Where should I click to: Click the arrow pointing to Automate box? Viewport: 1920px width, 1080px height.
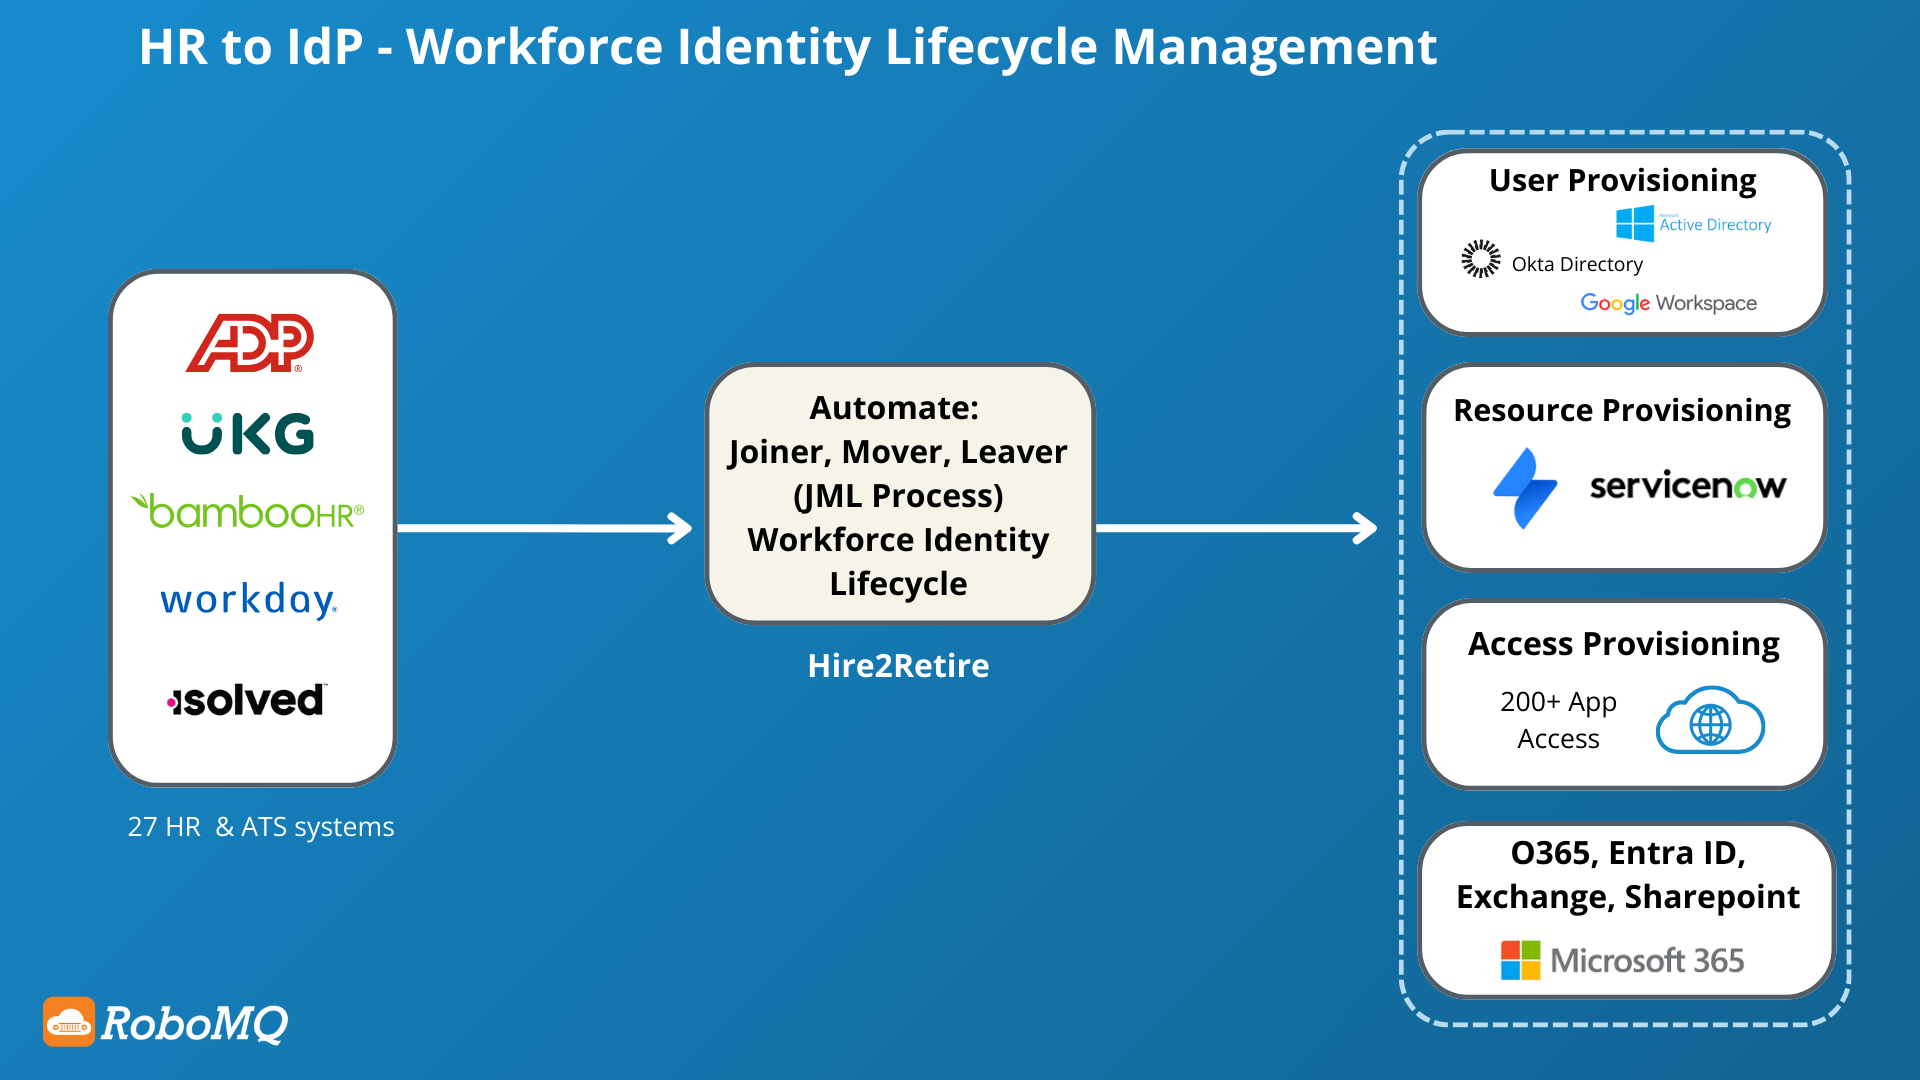[x=545, y=528]
